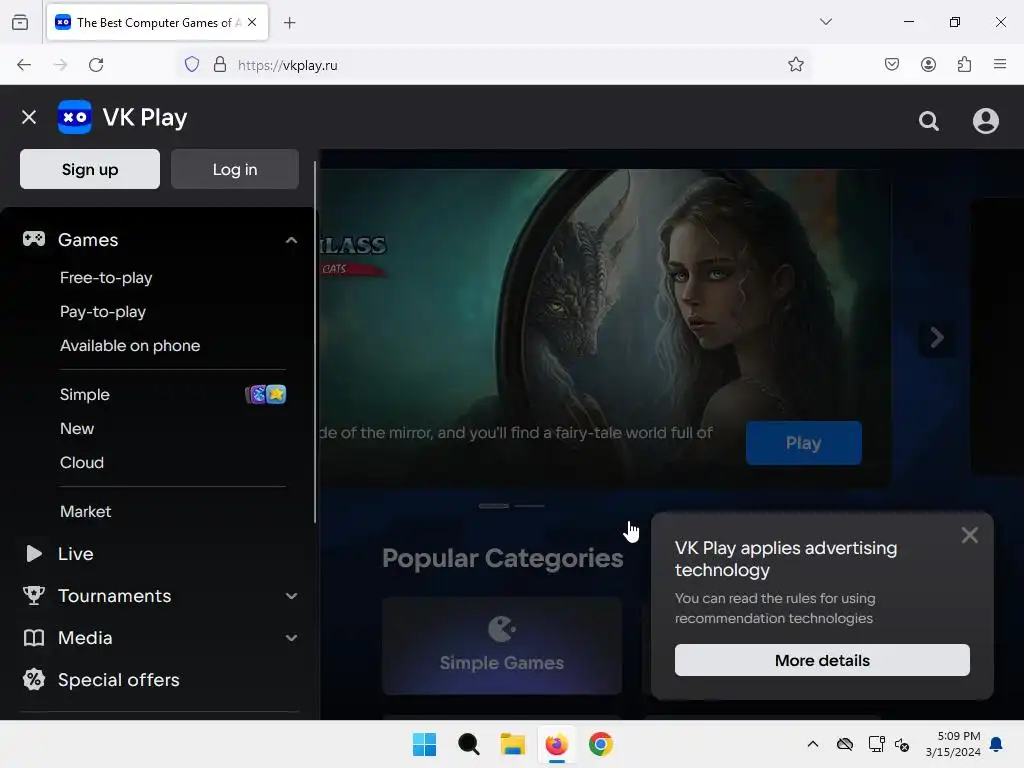1024x768 pixels.
Task: Close the VK Play browser tab
Action: point(252,22)
